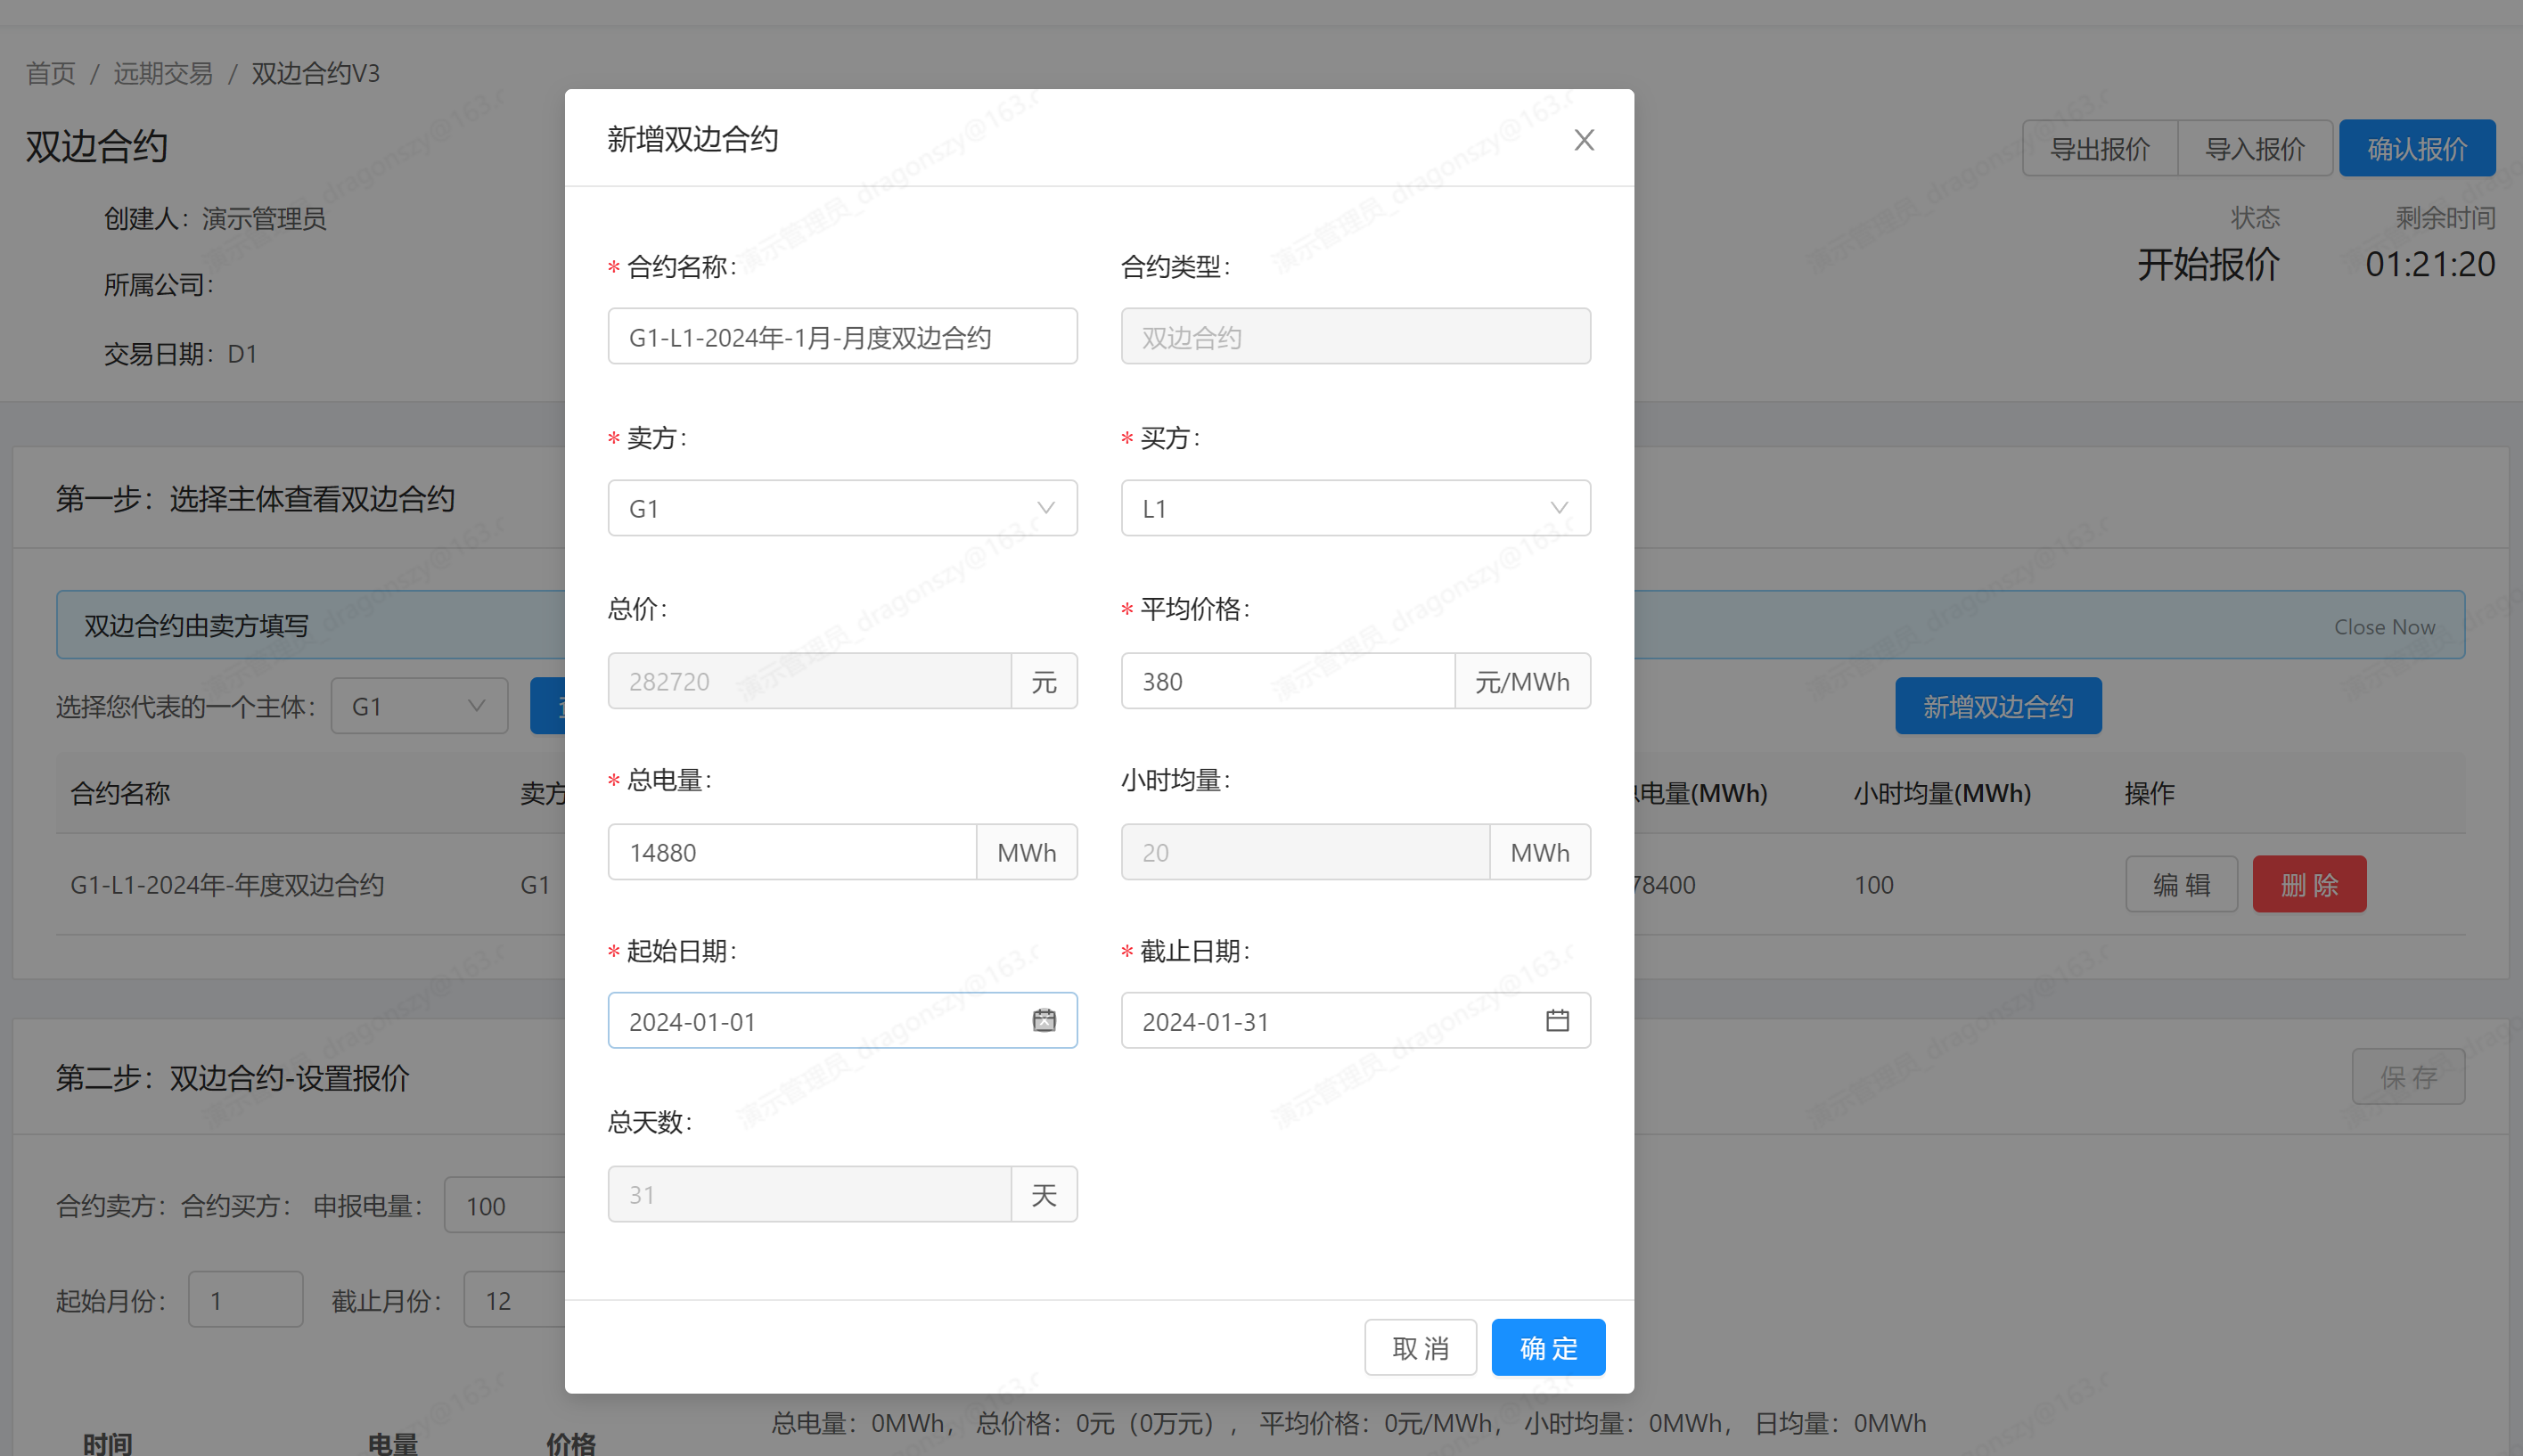The image size is (2523, 1456).
Task: Dismiss the notice via Close Now
Action: click(2384, 626)
